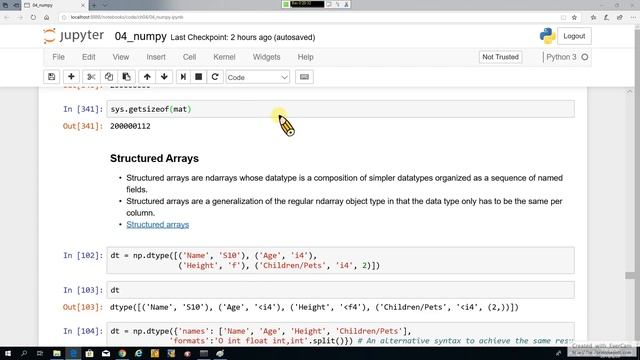Click the In [341]: prompt label
Screen dimensions: 640x360
[x=83, y=109]
